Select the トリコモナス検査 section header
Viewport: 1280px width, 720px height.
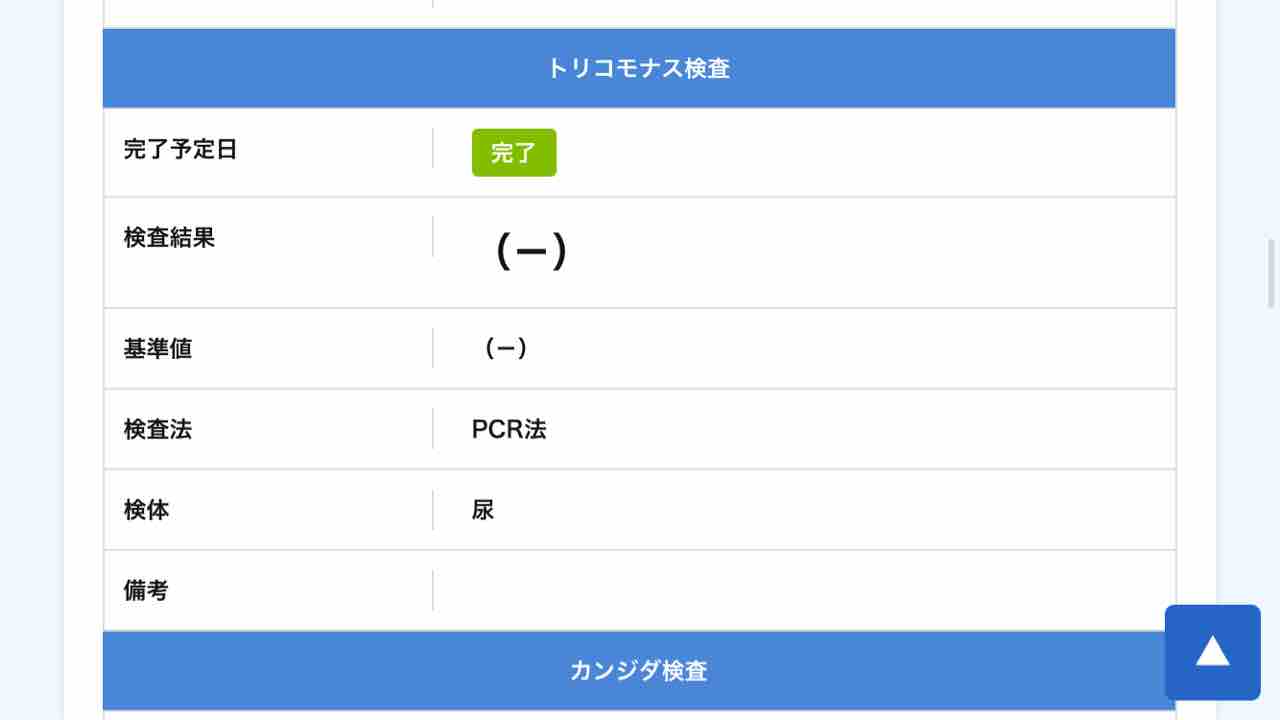(x=639, y=69)
